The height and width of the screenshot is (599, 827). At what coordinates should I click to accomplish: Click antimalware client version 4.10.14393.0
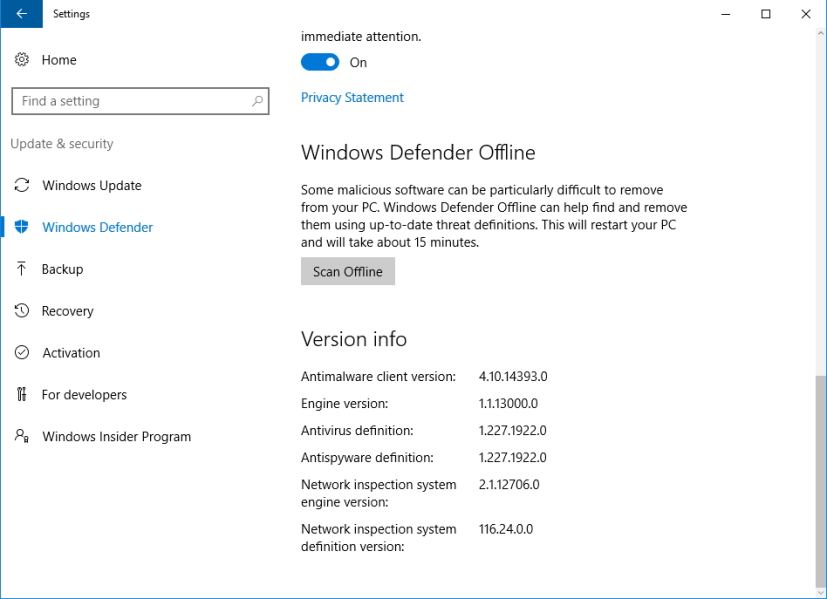coord(513,376)
